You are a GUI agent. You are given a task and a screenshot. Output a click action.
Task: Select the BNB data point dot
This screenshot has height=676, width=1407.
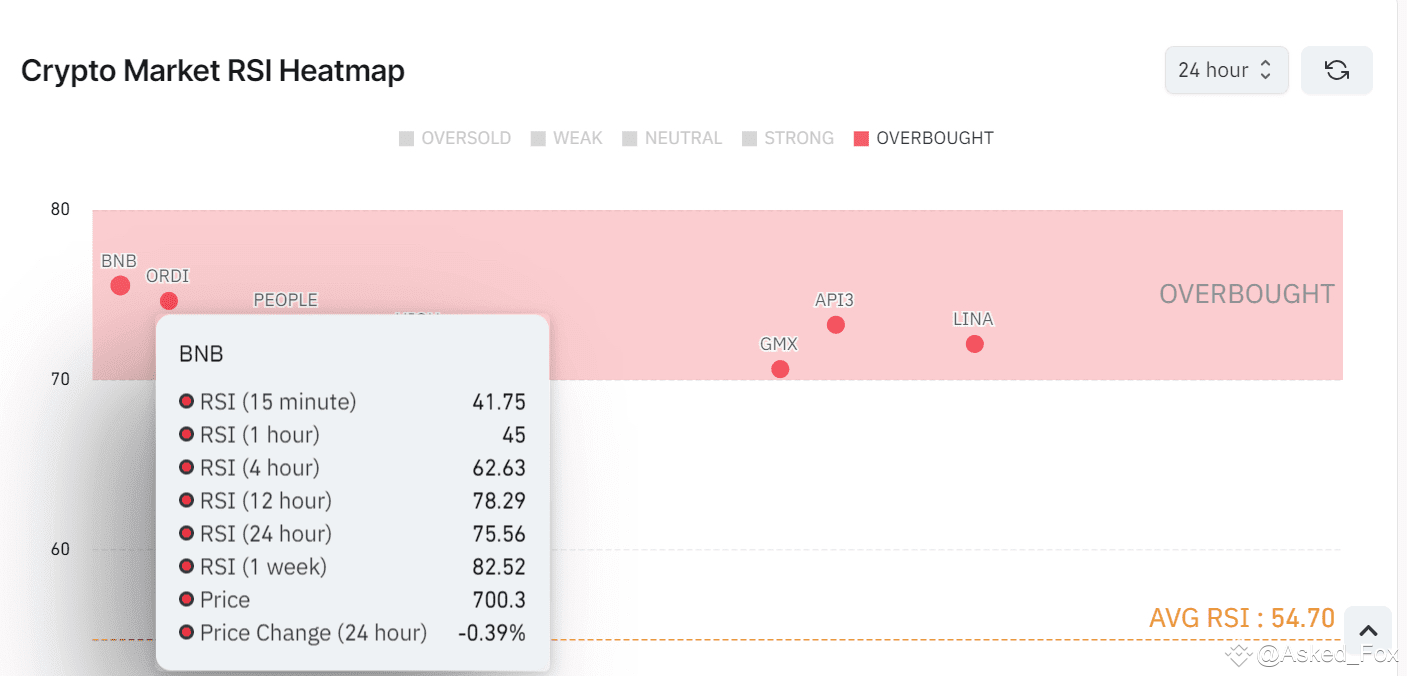point(120,286)
